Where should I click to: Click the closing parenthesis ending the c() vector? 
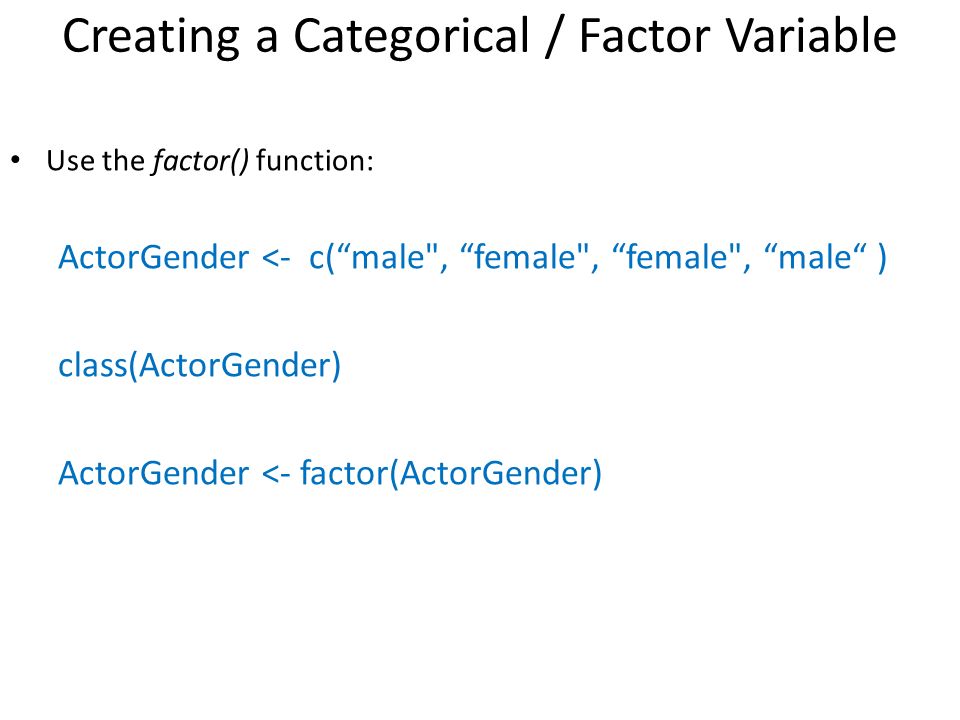(x=882, y=258)
